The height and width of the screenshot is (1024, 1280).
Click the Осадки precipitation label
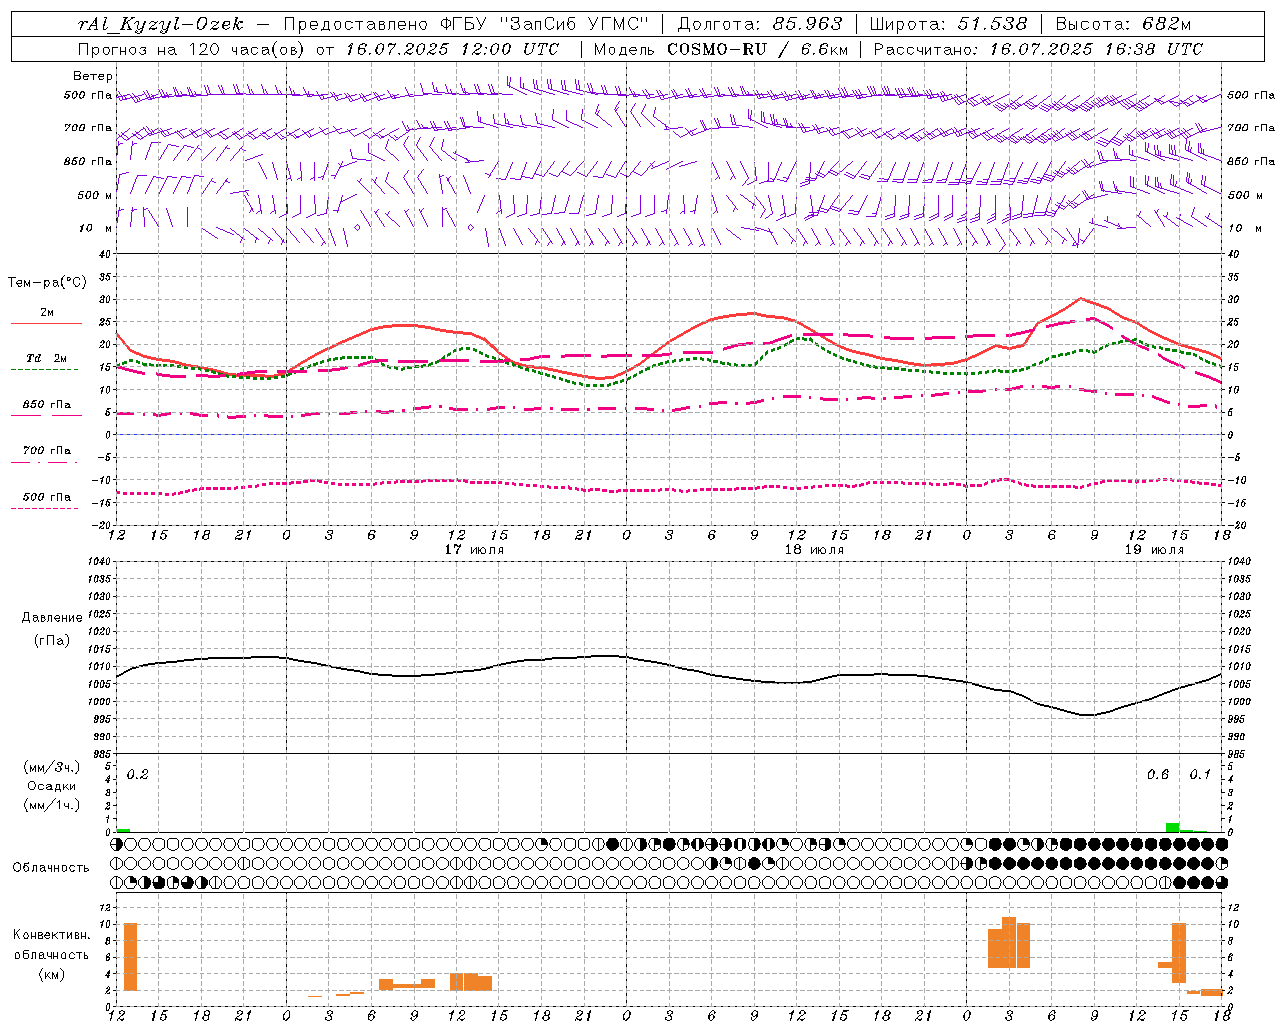52,786
